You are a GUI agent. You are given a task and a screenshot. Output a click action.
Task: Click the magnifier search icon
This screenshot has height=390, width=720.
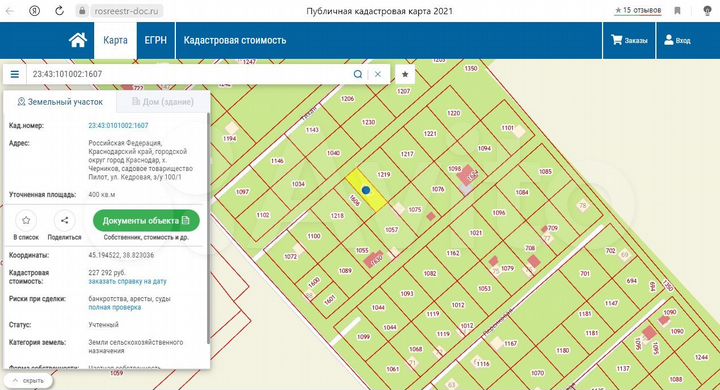(358, 74)
